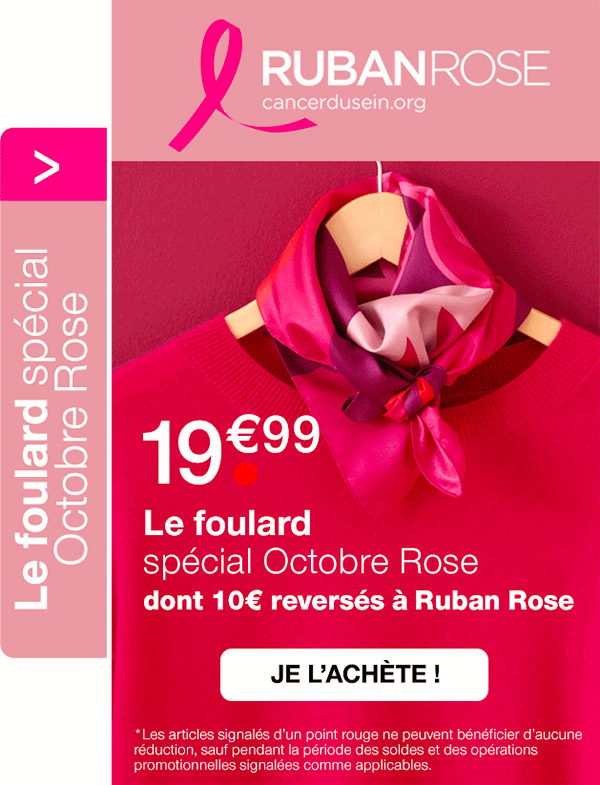Open the cancerdusein.org link
Screen dimensions: 600x785
click(x=344, y=103)
